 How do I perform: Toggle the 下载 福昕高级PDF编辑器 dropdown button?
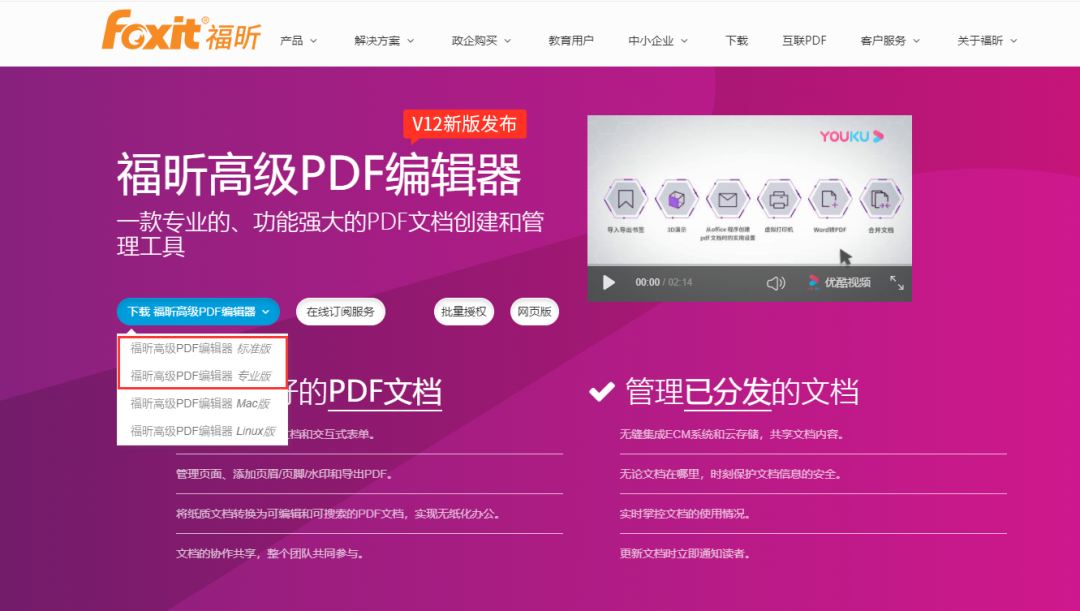198,311
